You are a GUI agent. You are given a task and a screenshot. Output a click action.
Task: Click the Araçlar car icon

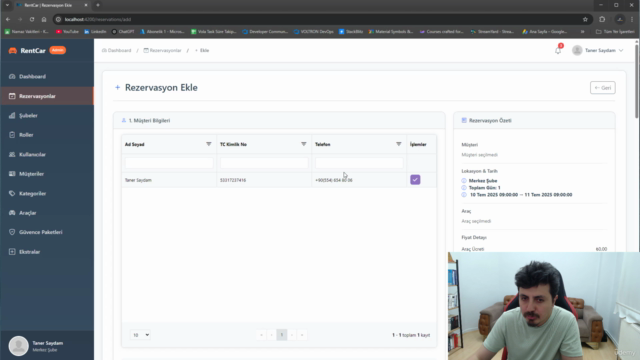click(x=12, y=213)
